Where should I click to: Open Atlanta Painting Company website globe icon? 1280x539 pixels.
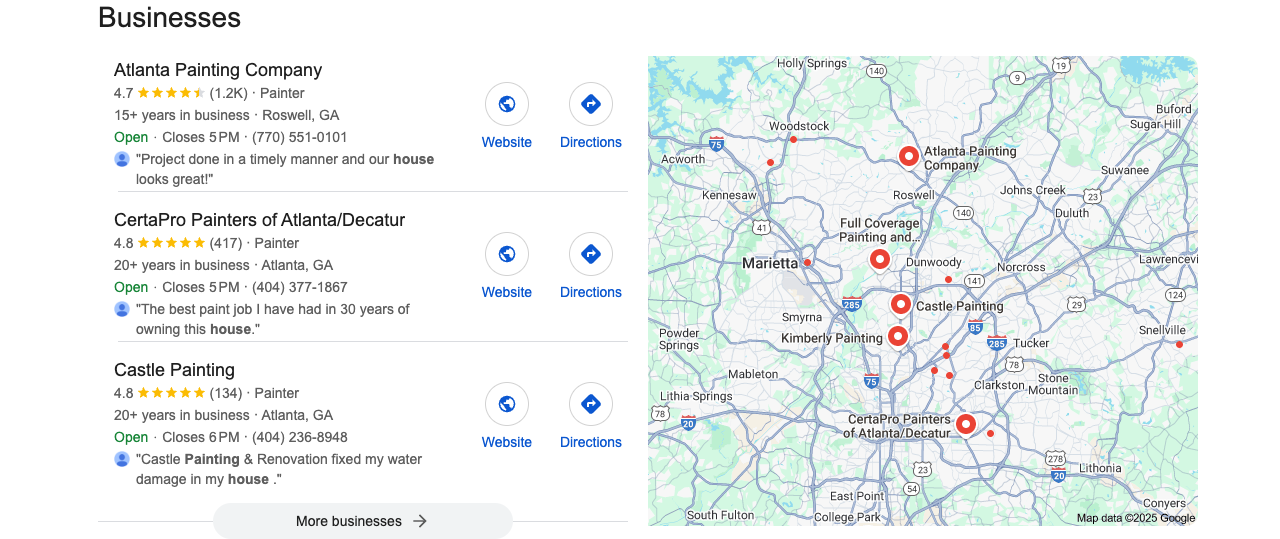click(x=507, y=104)
